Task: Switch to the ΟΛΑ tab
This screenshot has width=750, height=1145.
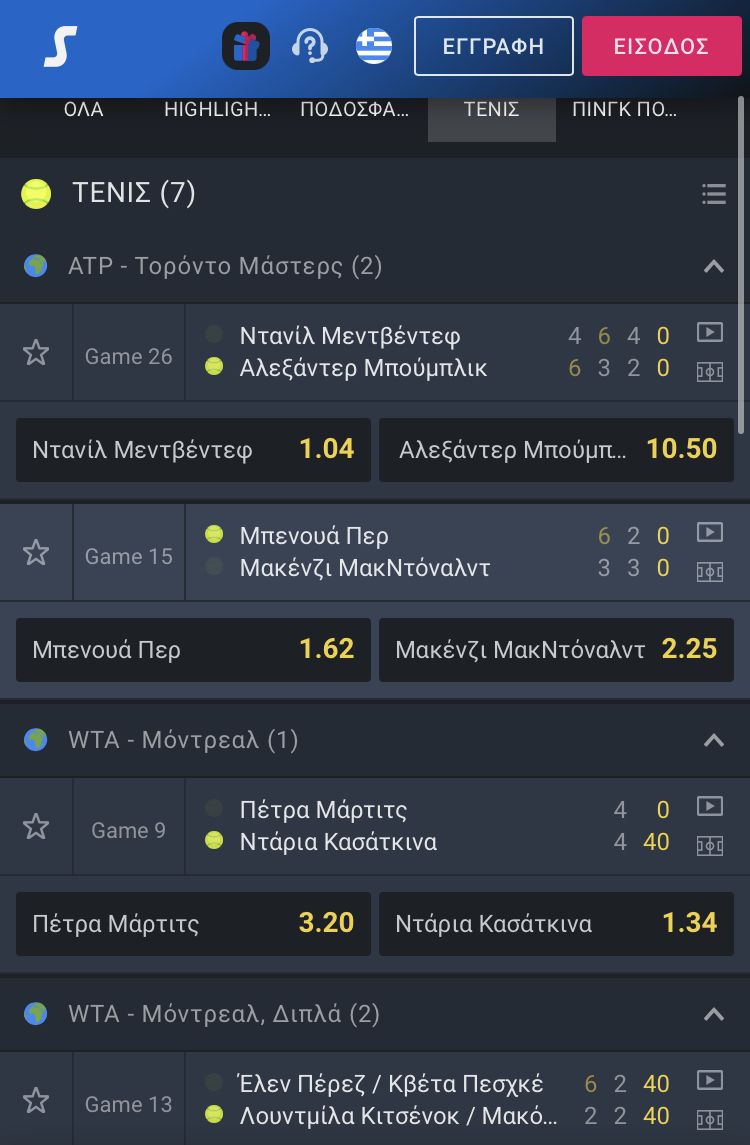Action: point(83,110)
